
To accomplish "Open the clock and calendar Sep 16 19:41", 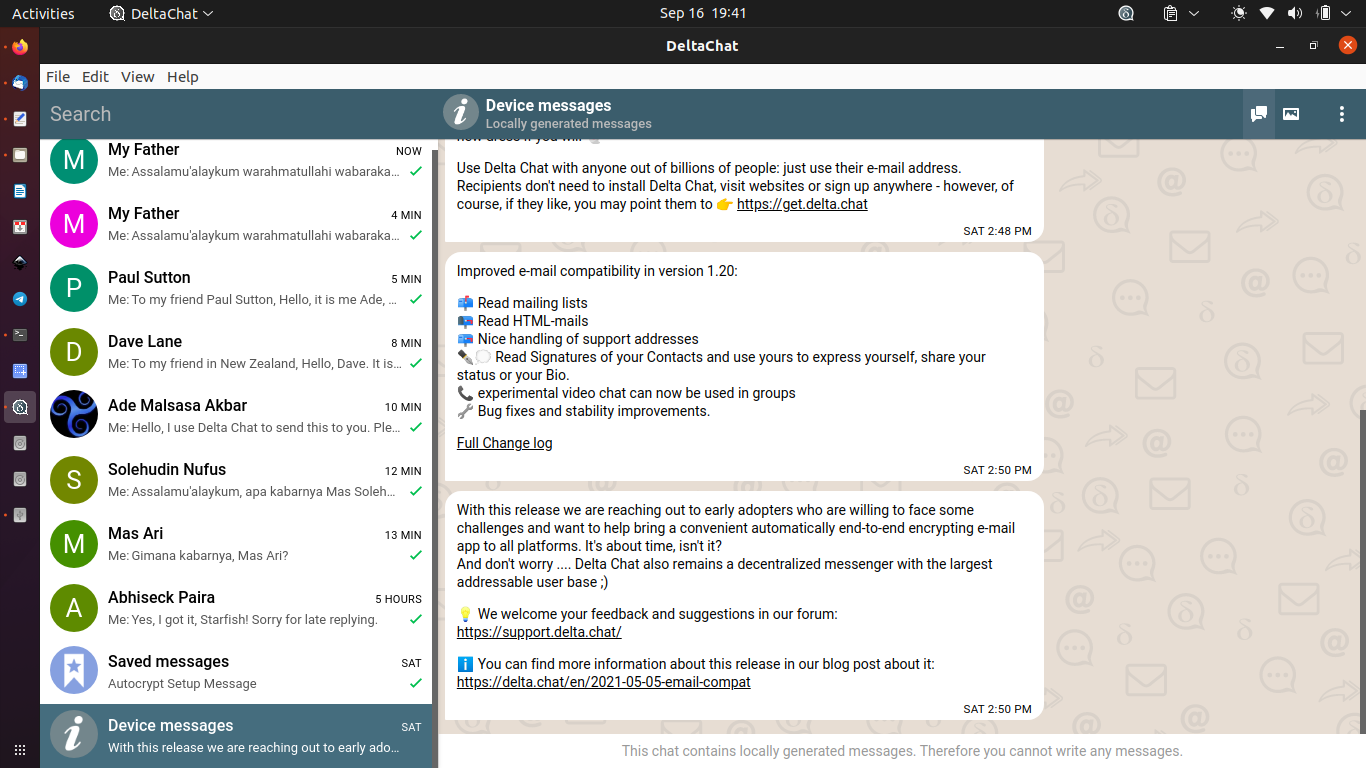I will click(703, 13).
